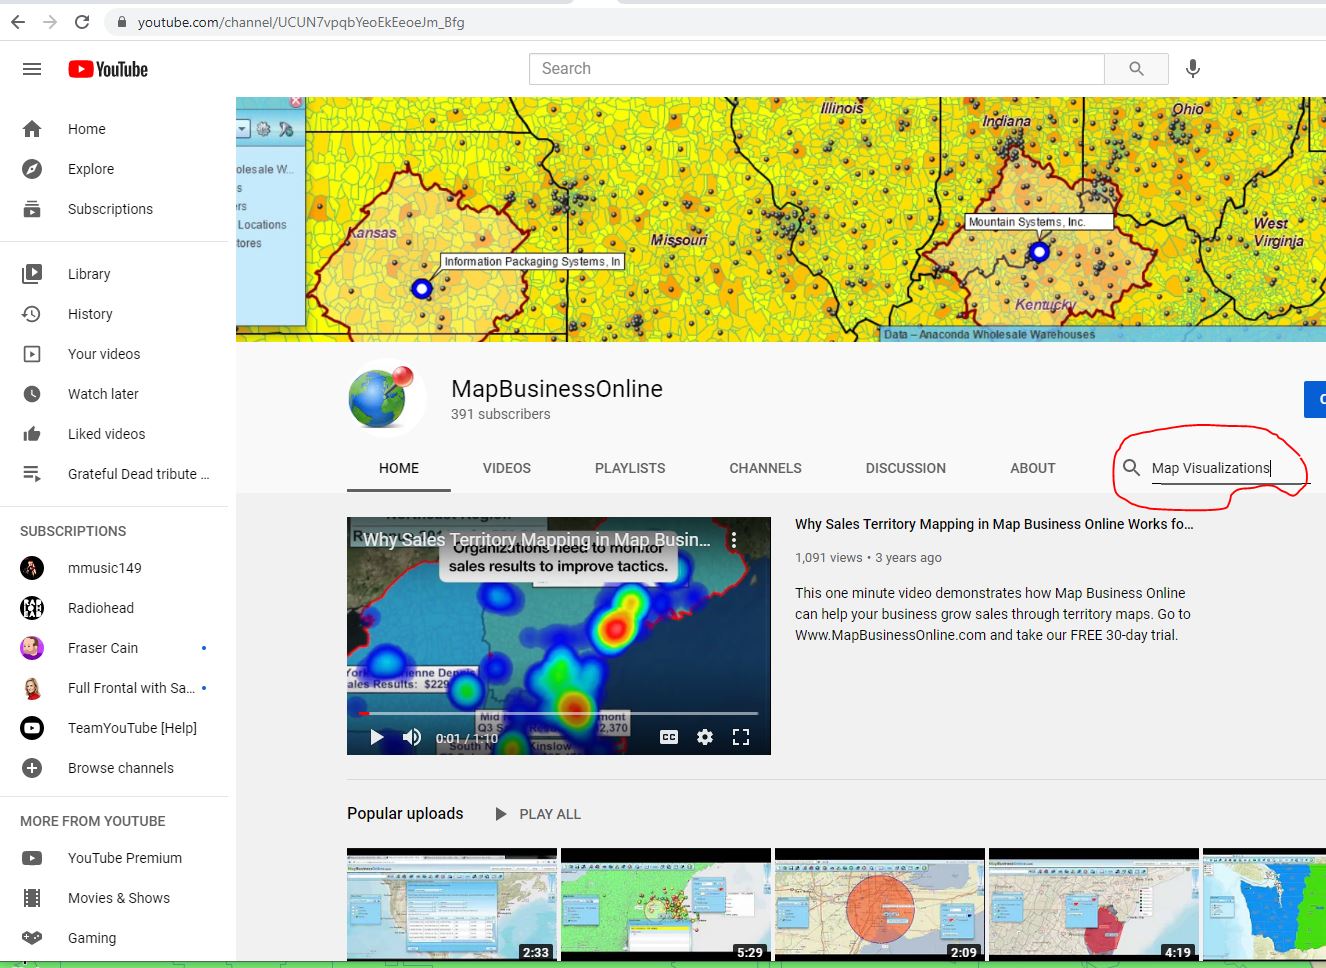1326x968 pixels.
Task: Go back with browser back arrow
Action: coord(18,21)
